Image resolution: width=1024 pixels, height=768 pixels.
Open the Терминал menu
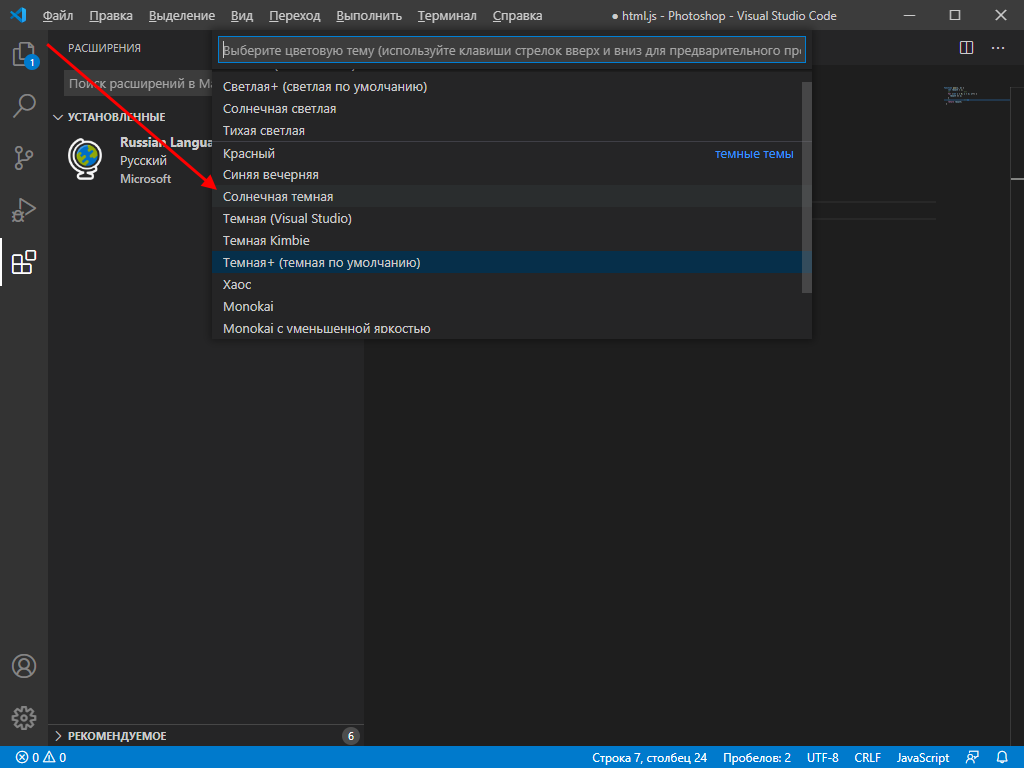coord(446,15)
